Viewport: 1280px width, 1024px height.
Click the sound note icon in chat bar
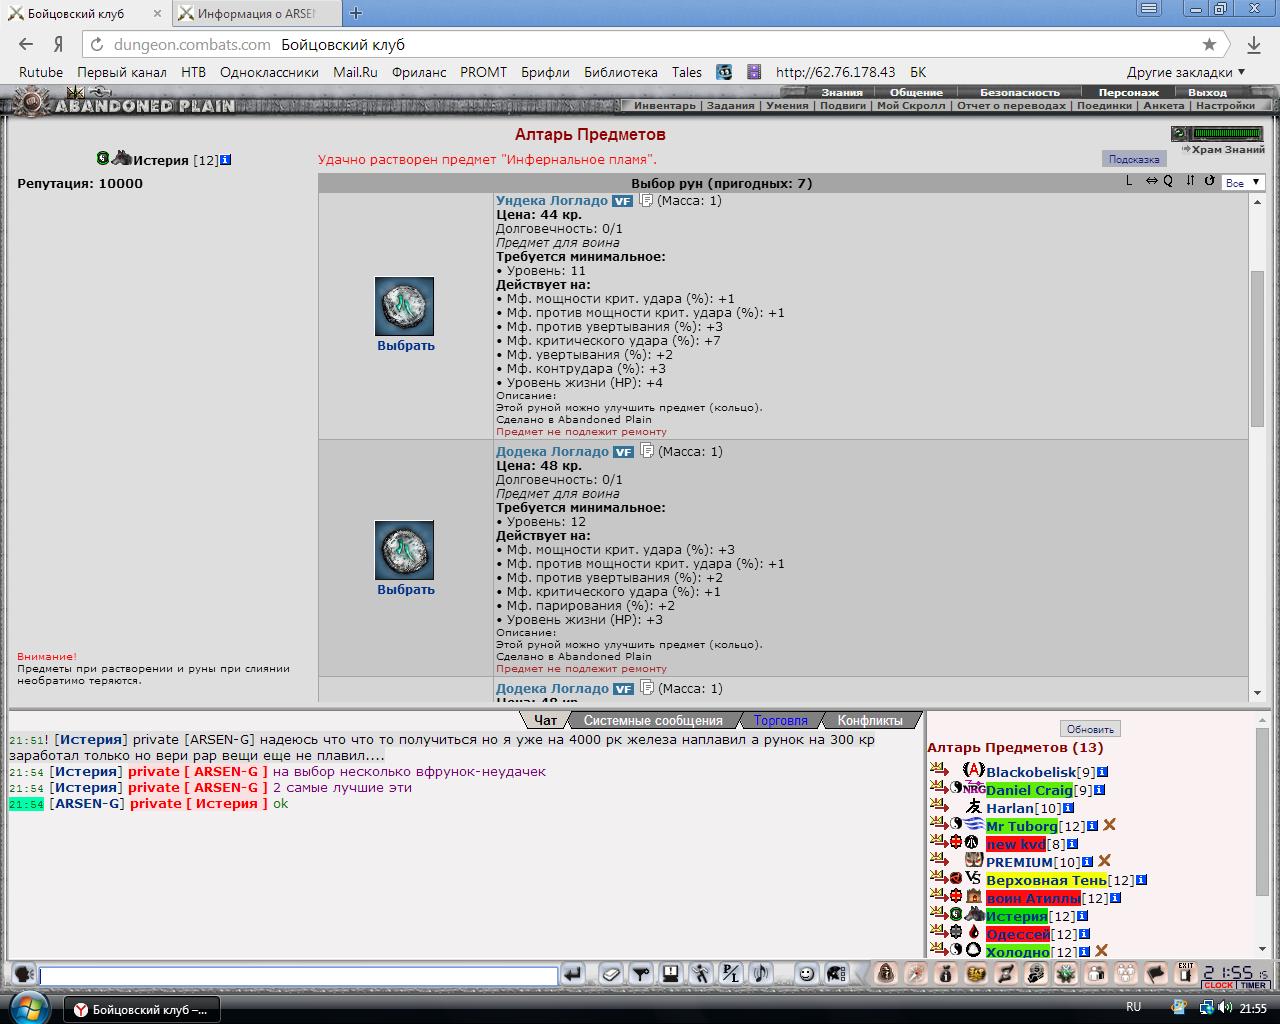[761, 974]
